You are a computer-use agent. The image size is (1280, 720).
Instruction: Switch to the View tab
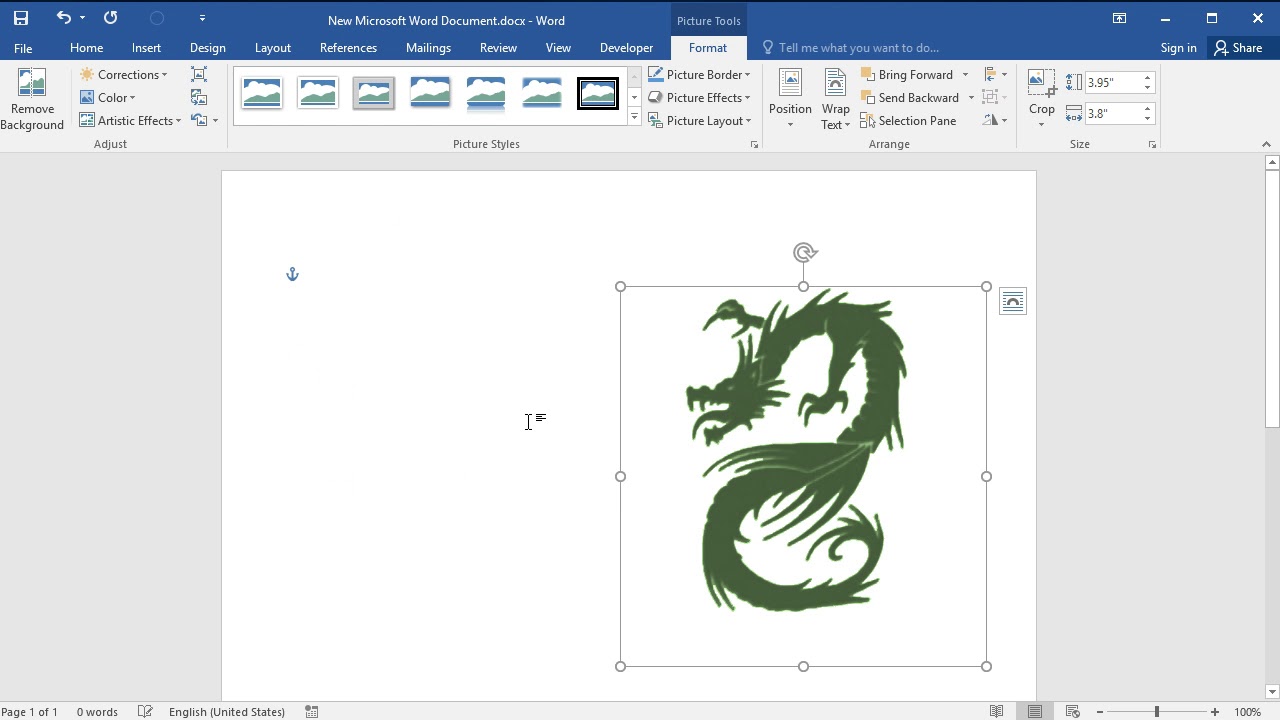(558, 48)
